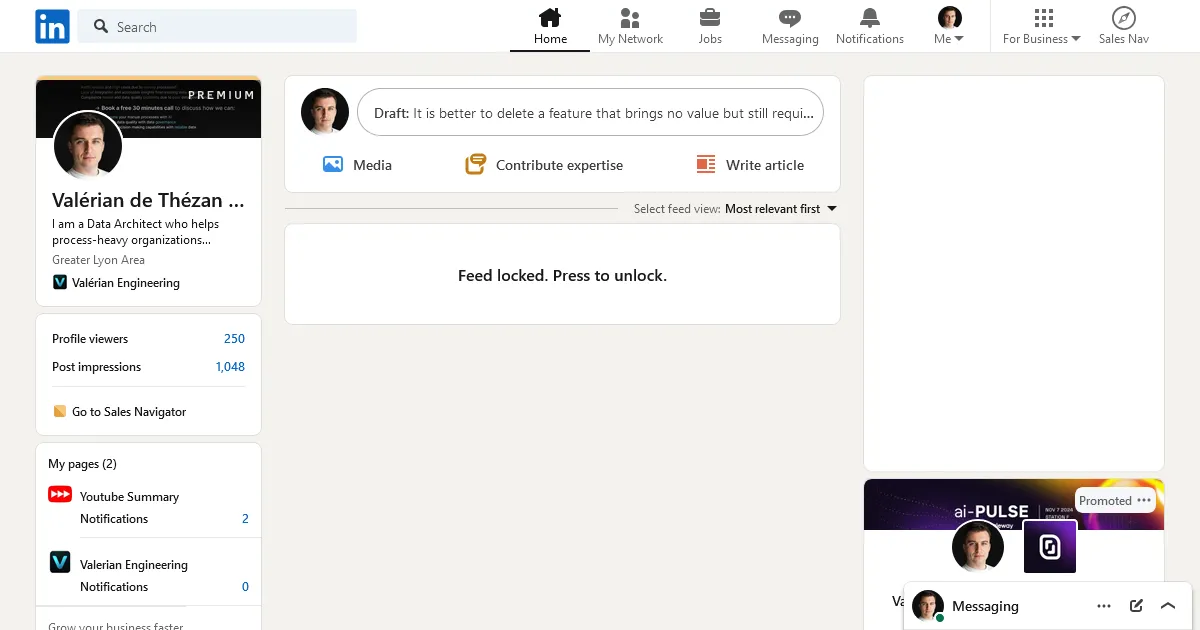
Task: Select the Contribute expertise icon
Action: click(x=476, y=164)
